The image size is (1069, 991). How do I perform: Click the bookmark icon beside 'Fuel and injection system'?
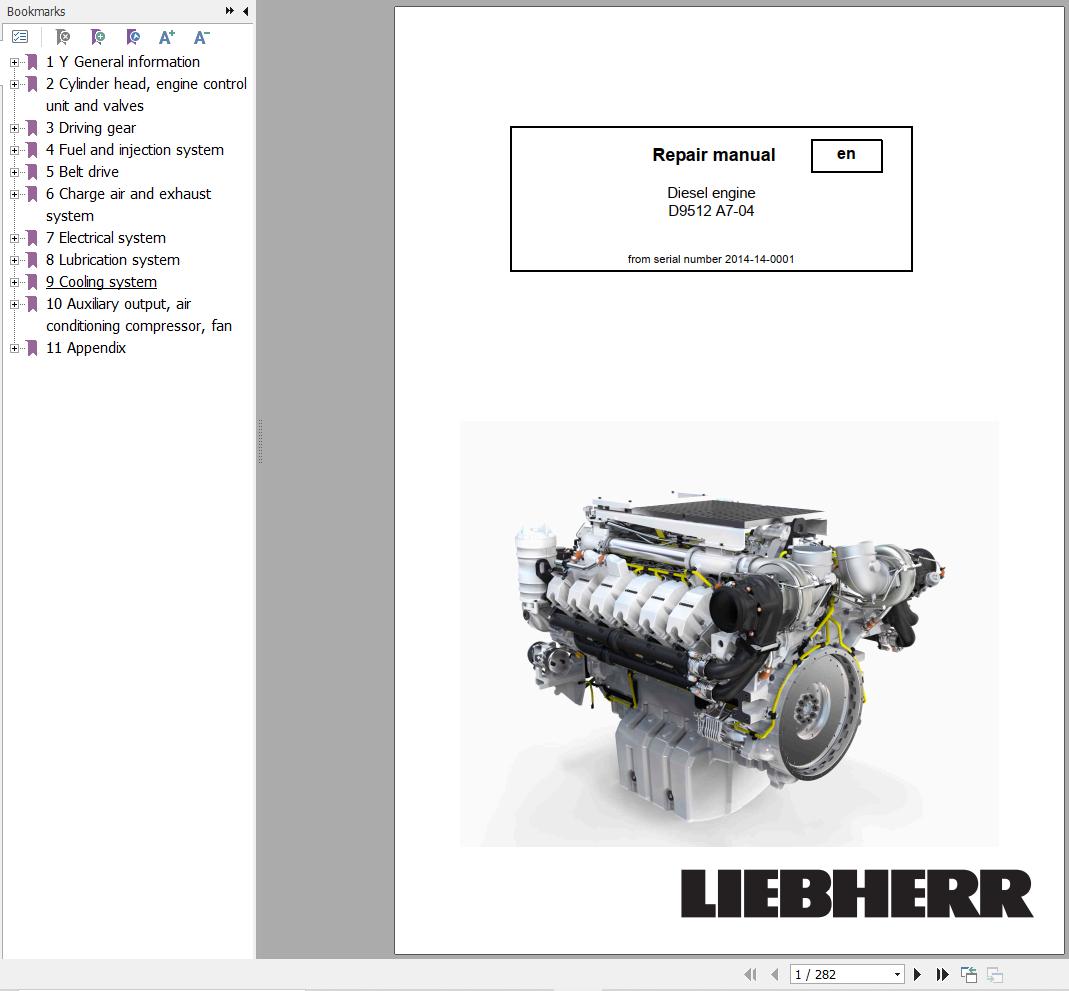pos(31,150)
